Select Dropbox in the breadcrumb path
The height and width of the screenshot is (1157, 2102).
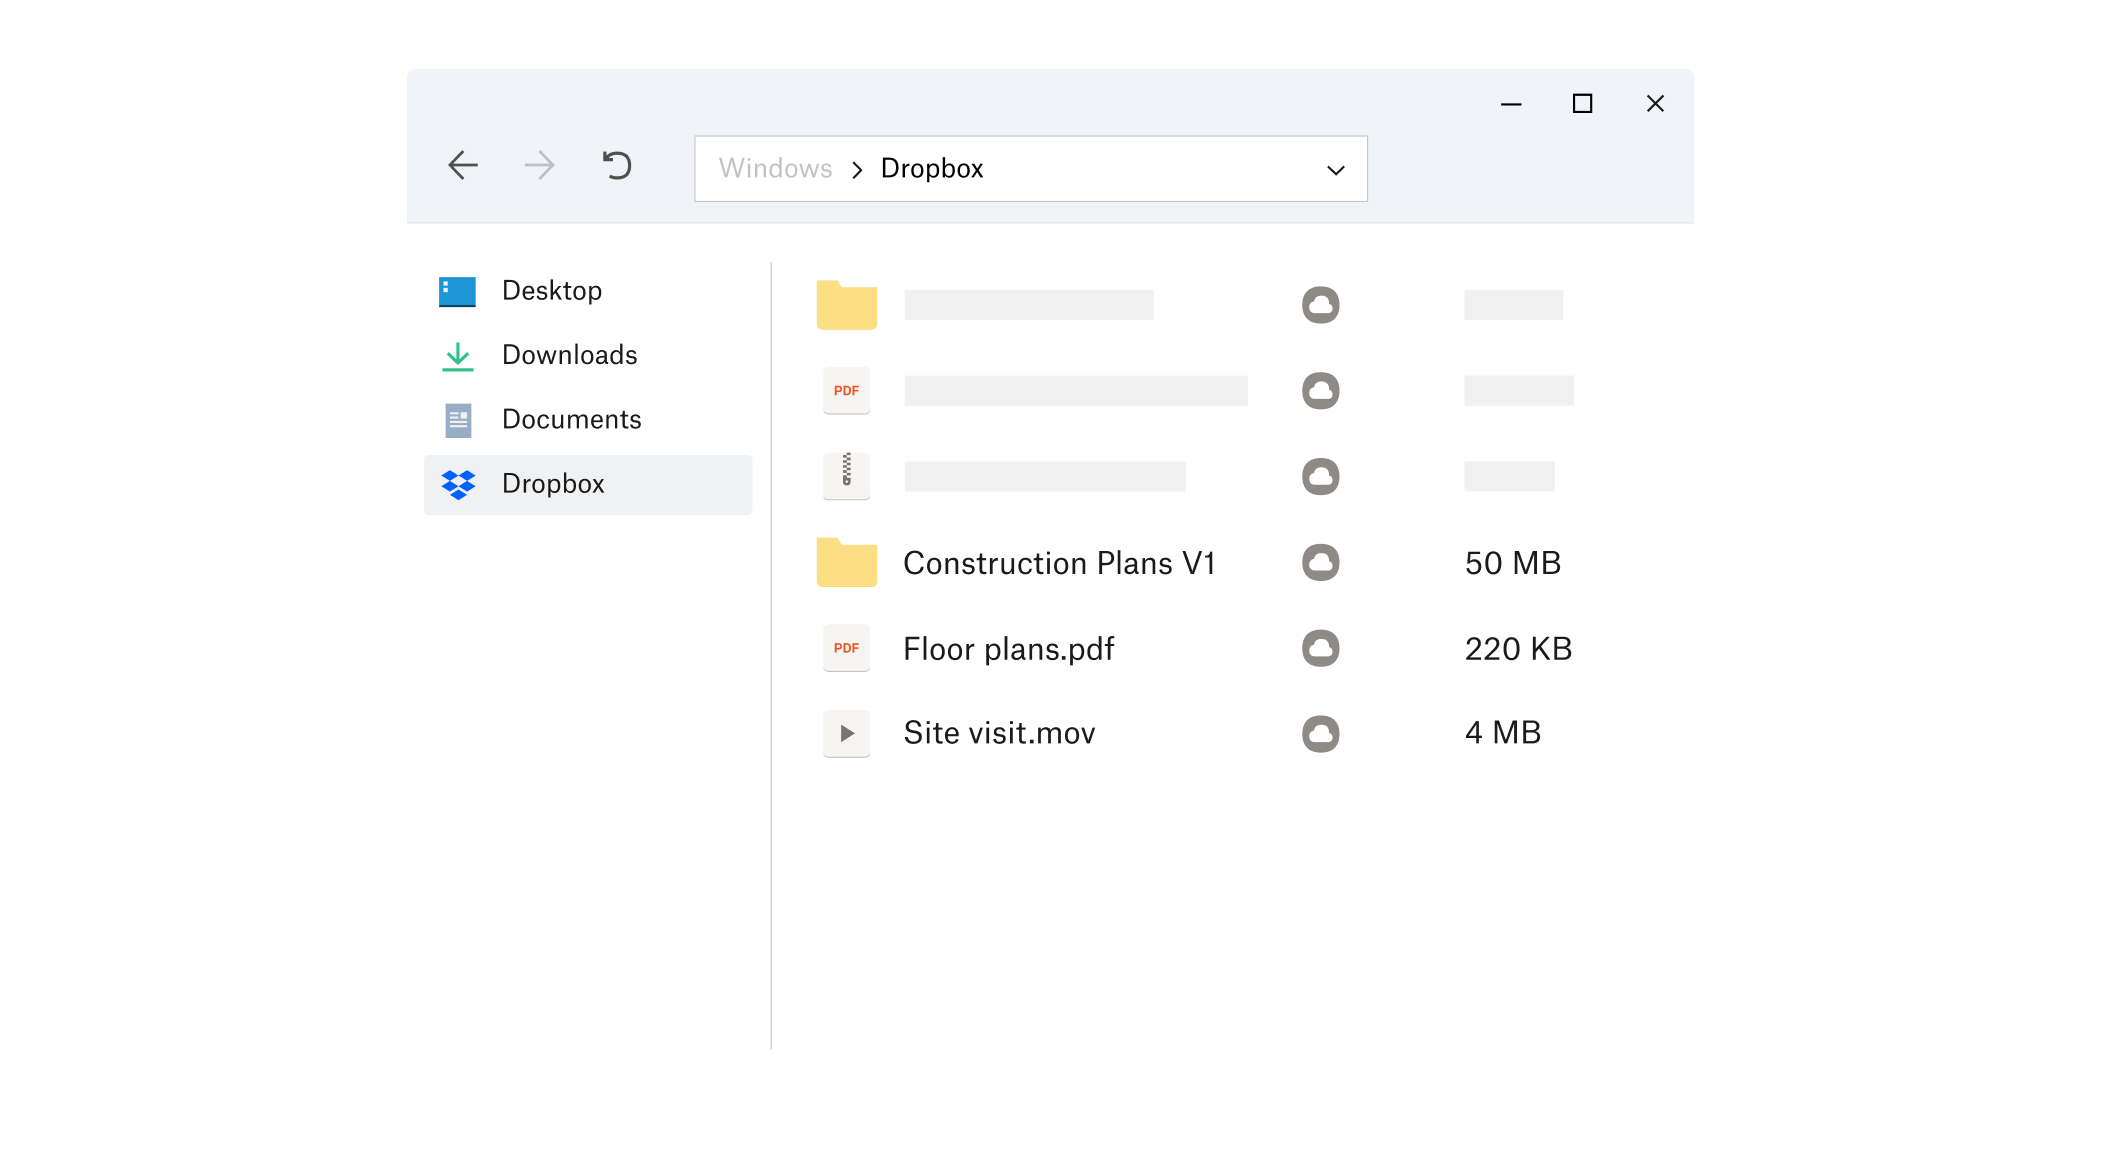coord(931,168)
